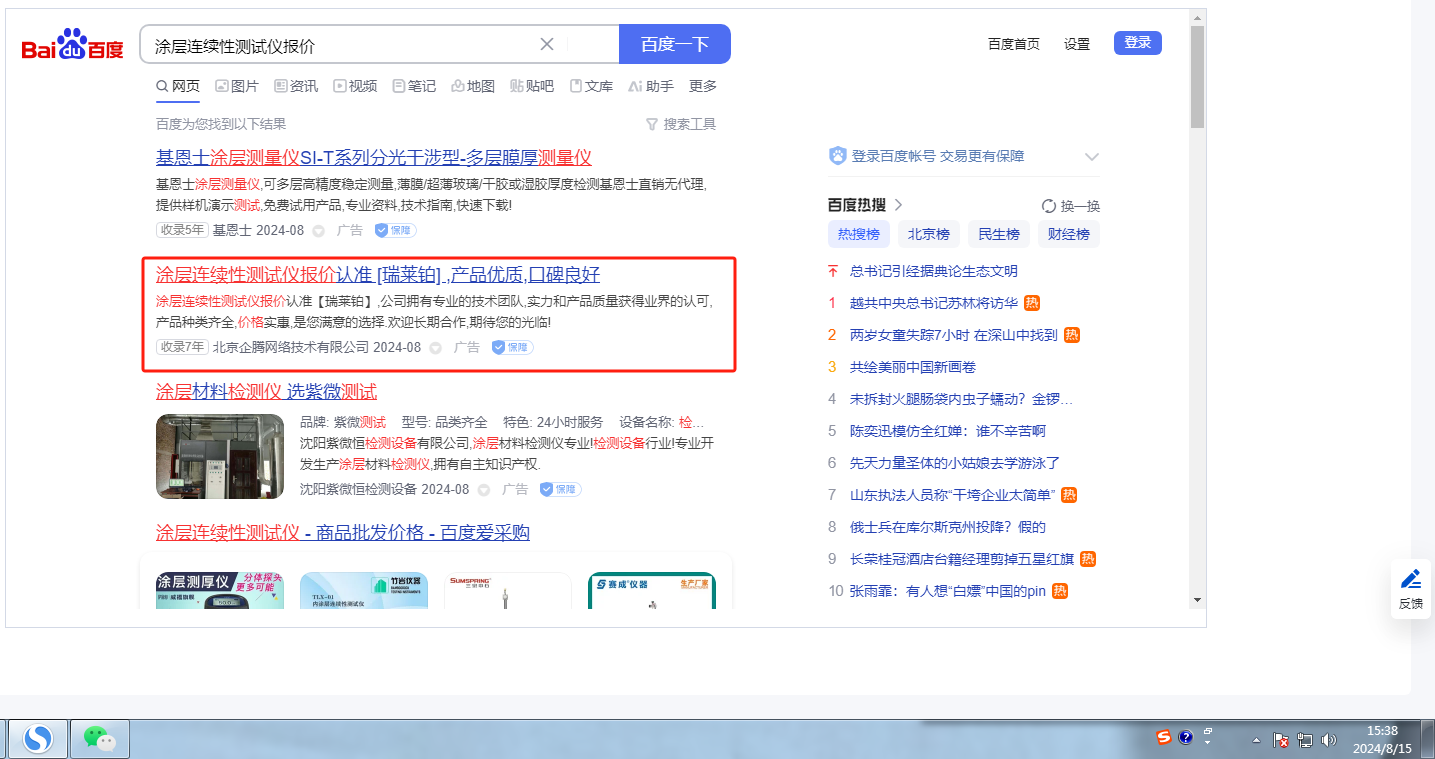Go to the 地图 map tab
The width and height of the screenshot is (1435, 759).
473,86
